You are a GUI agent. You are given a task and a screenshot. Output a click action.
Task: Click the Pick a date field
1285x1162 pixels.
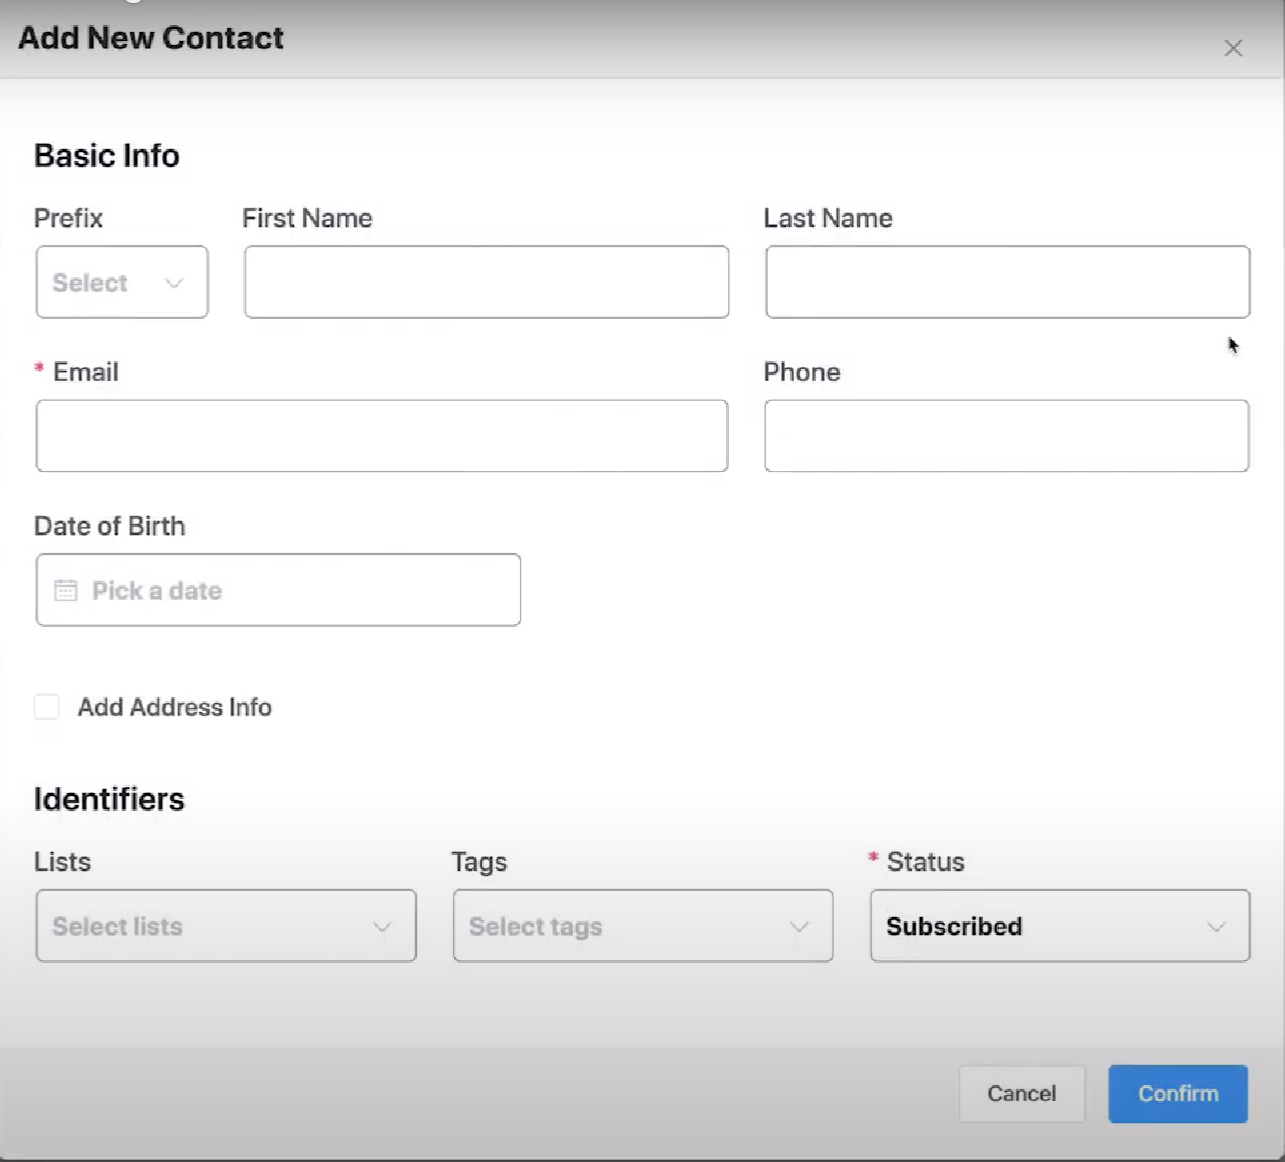(x=278, y=590)
